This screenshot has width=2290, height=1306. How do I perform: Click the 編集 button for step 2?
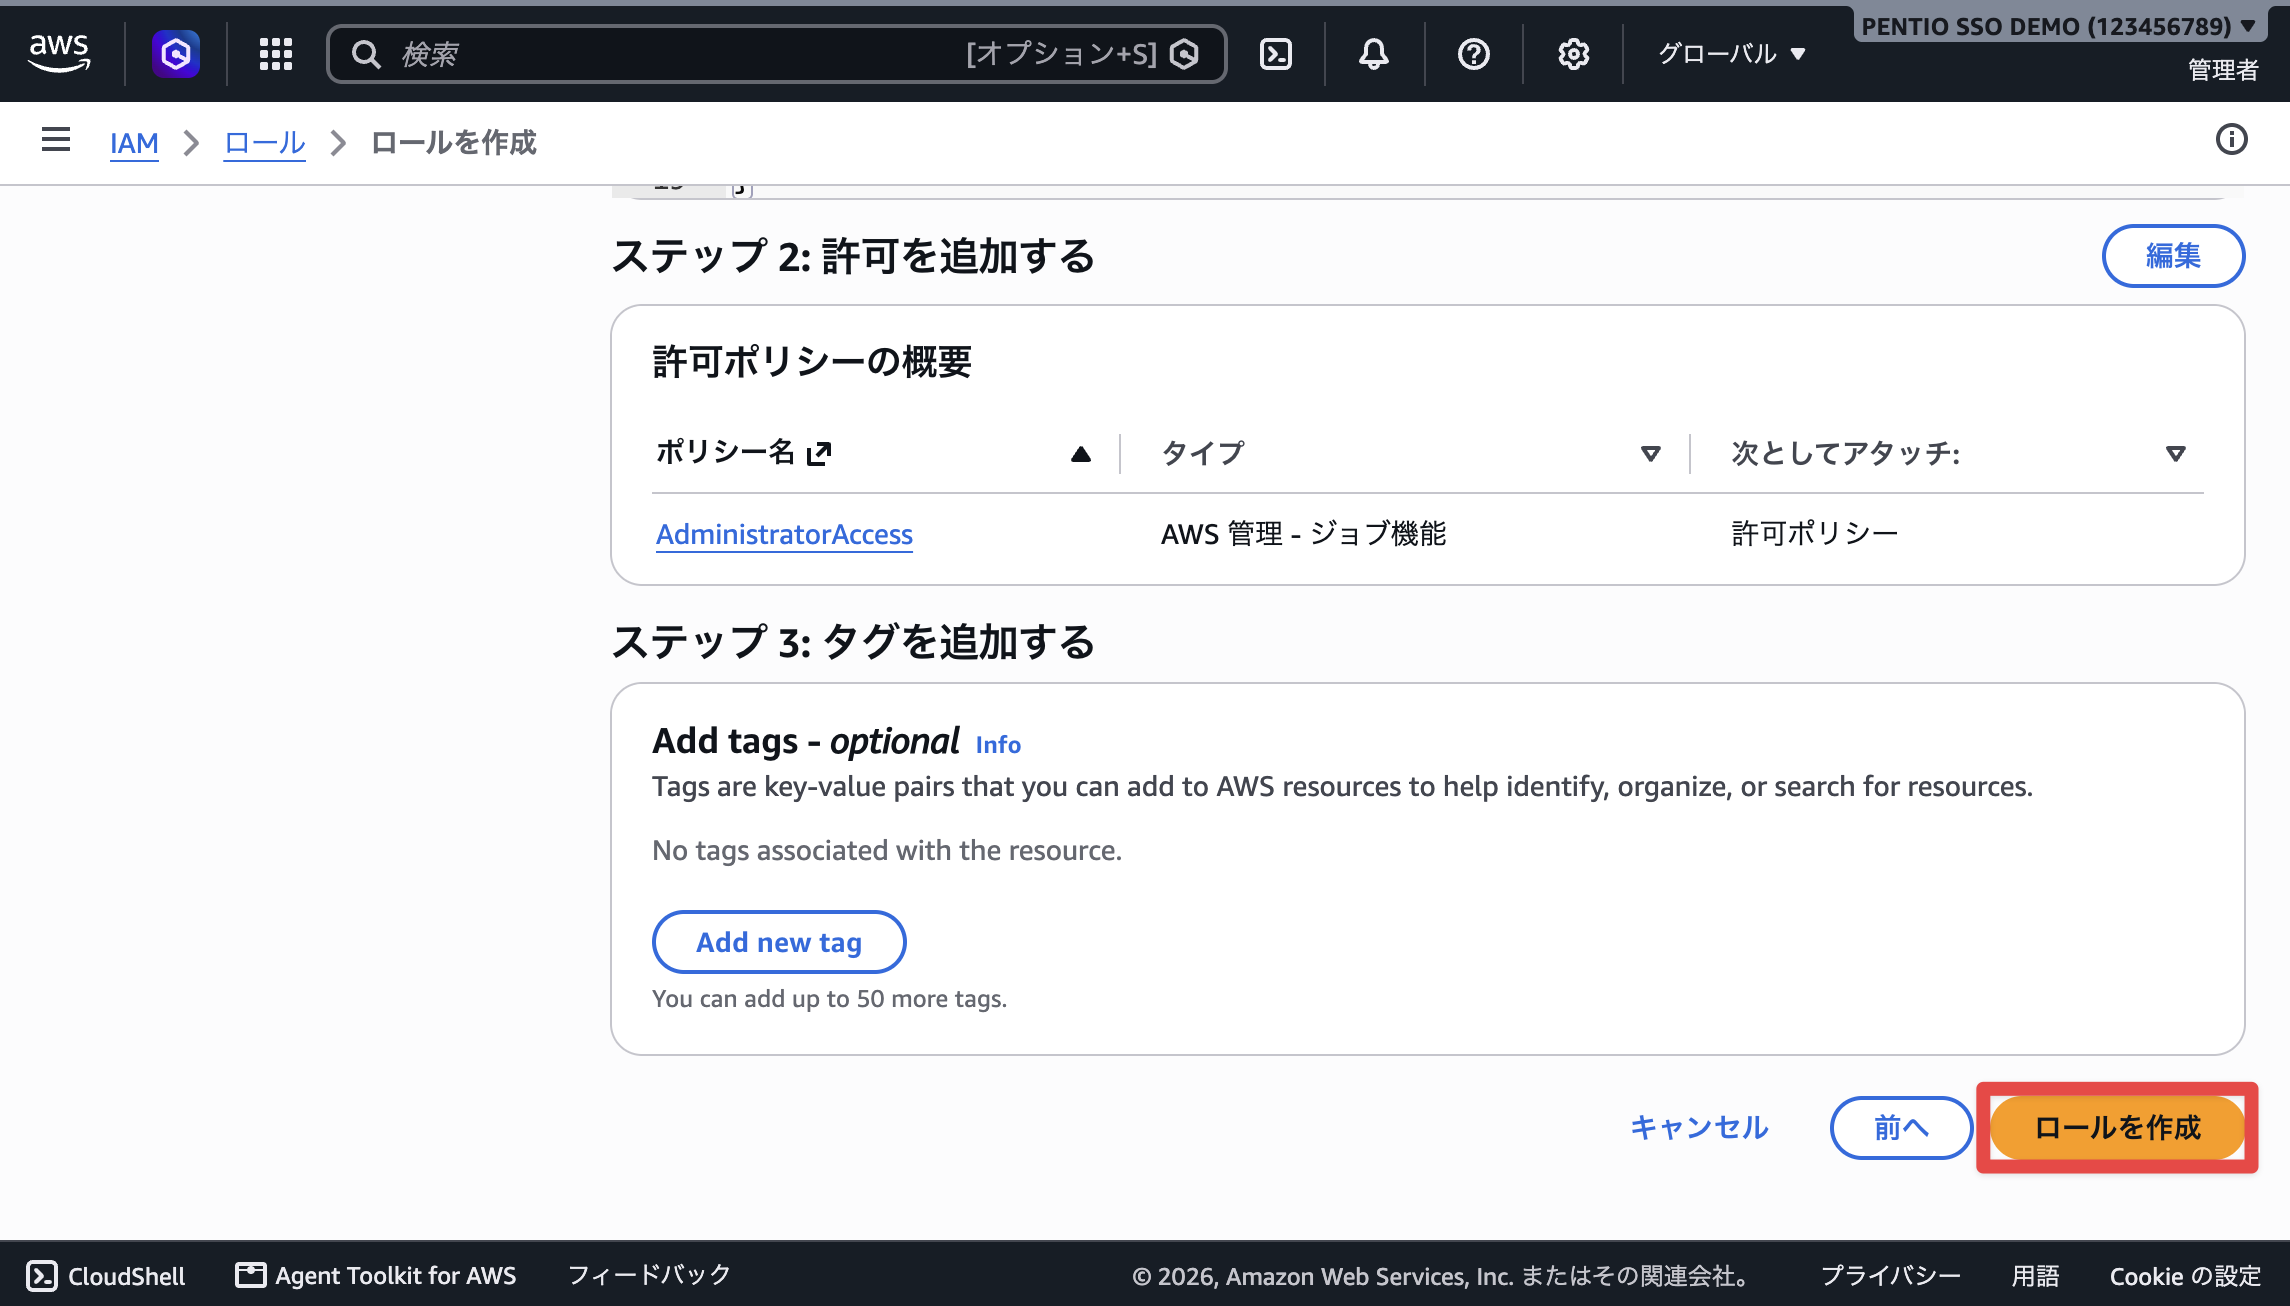[x=2173, y=256]
